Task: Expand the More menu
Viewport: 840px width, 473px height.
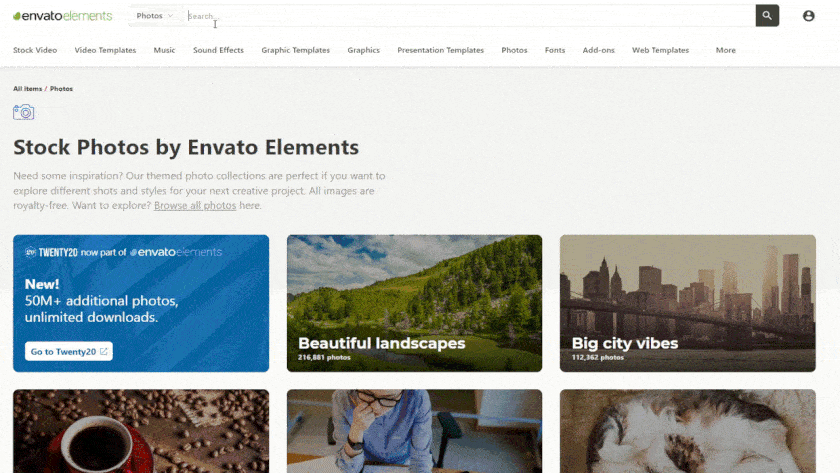Action: pos(725,50)
